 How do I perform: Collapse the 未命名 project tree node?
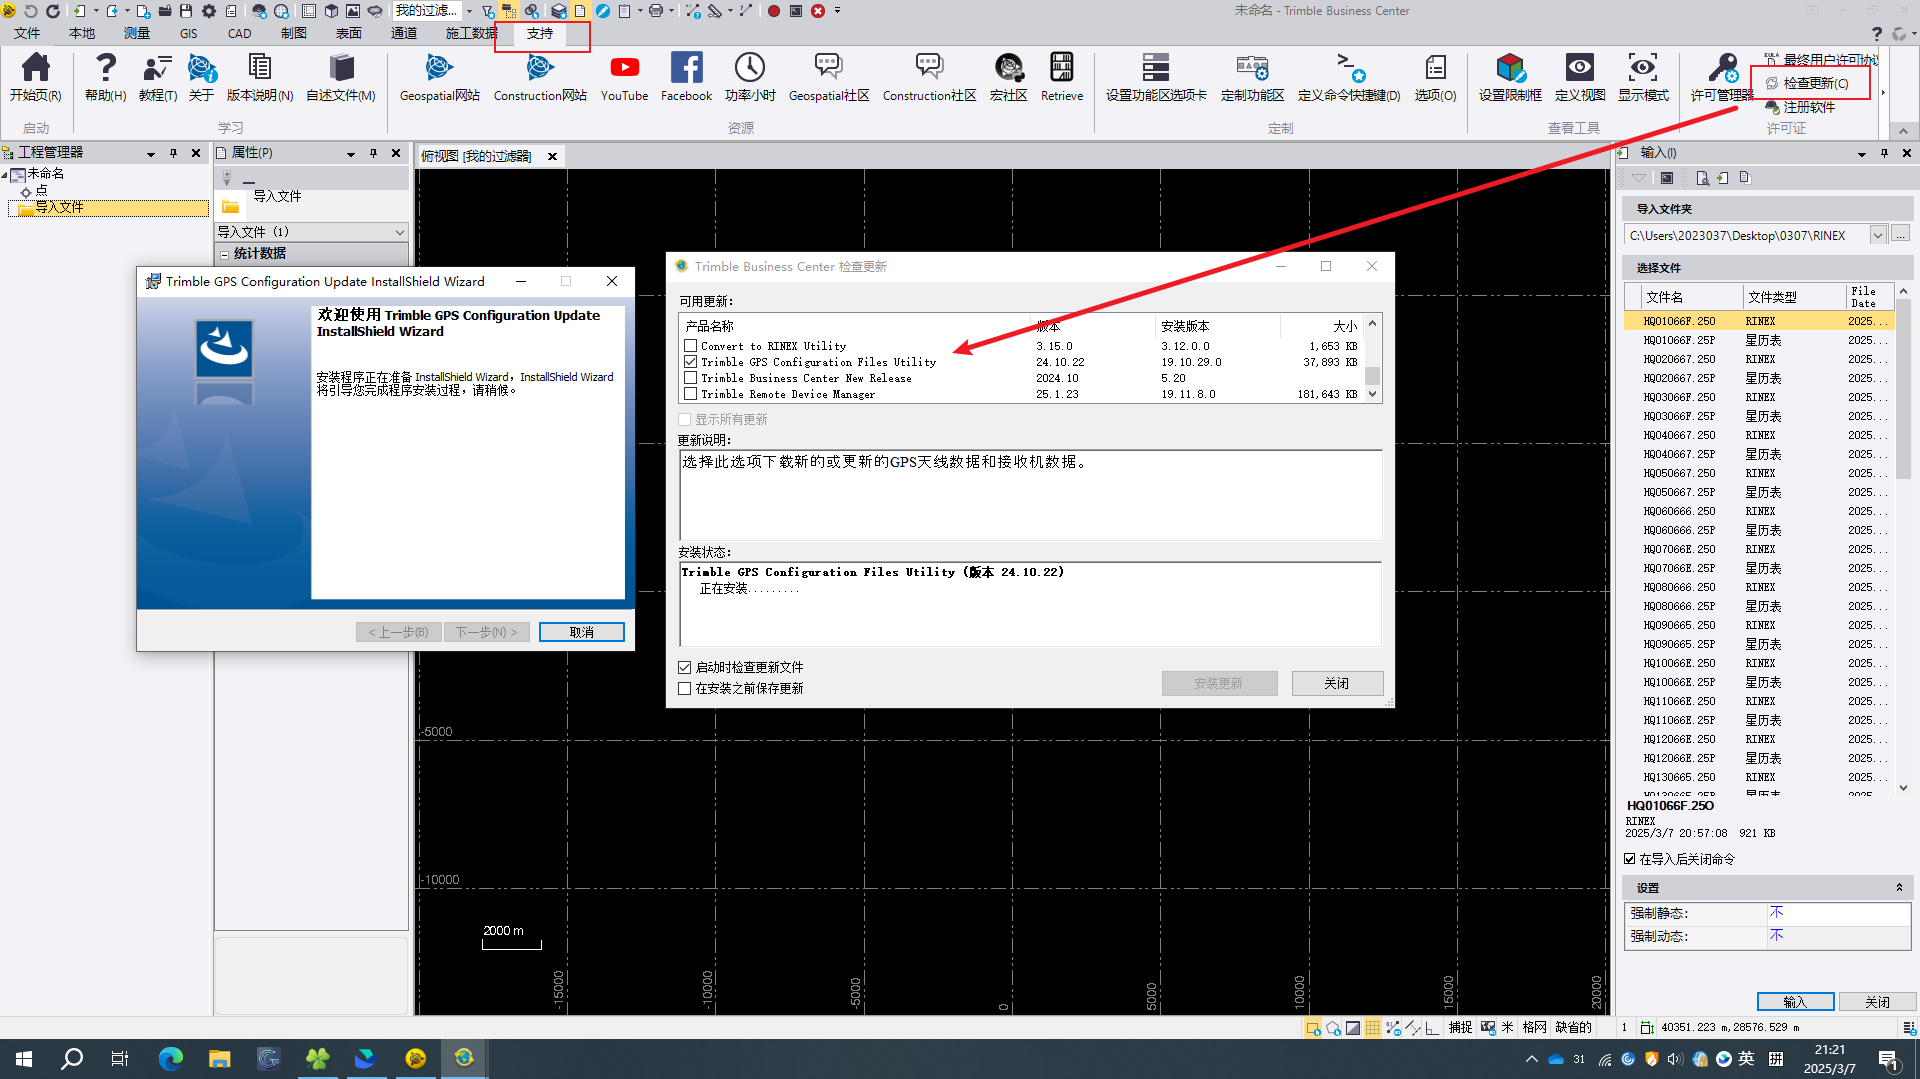[5, 174]
